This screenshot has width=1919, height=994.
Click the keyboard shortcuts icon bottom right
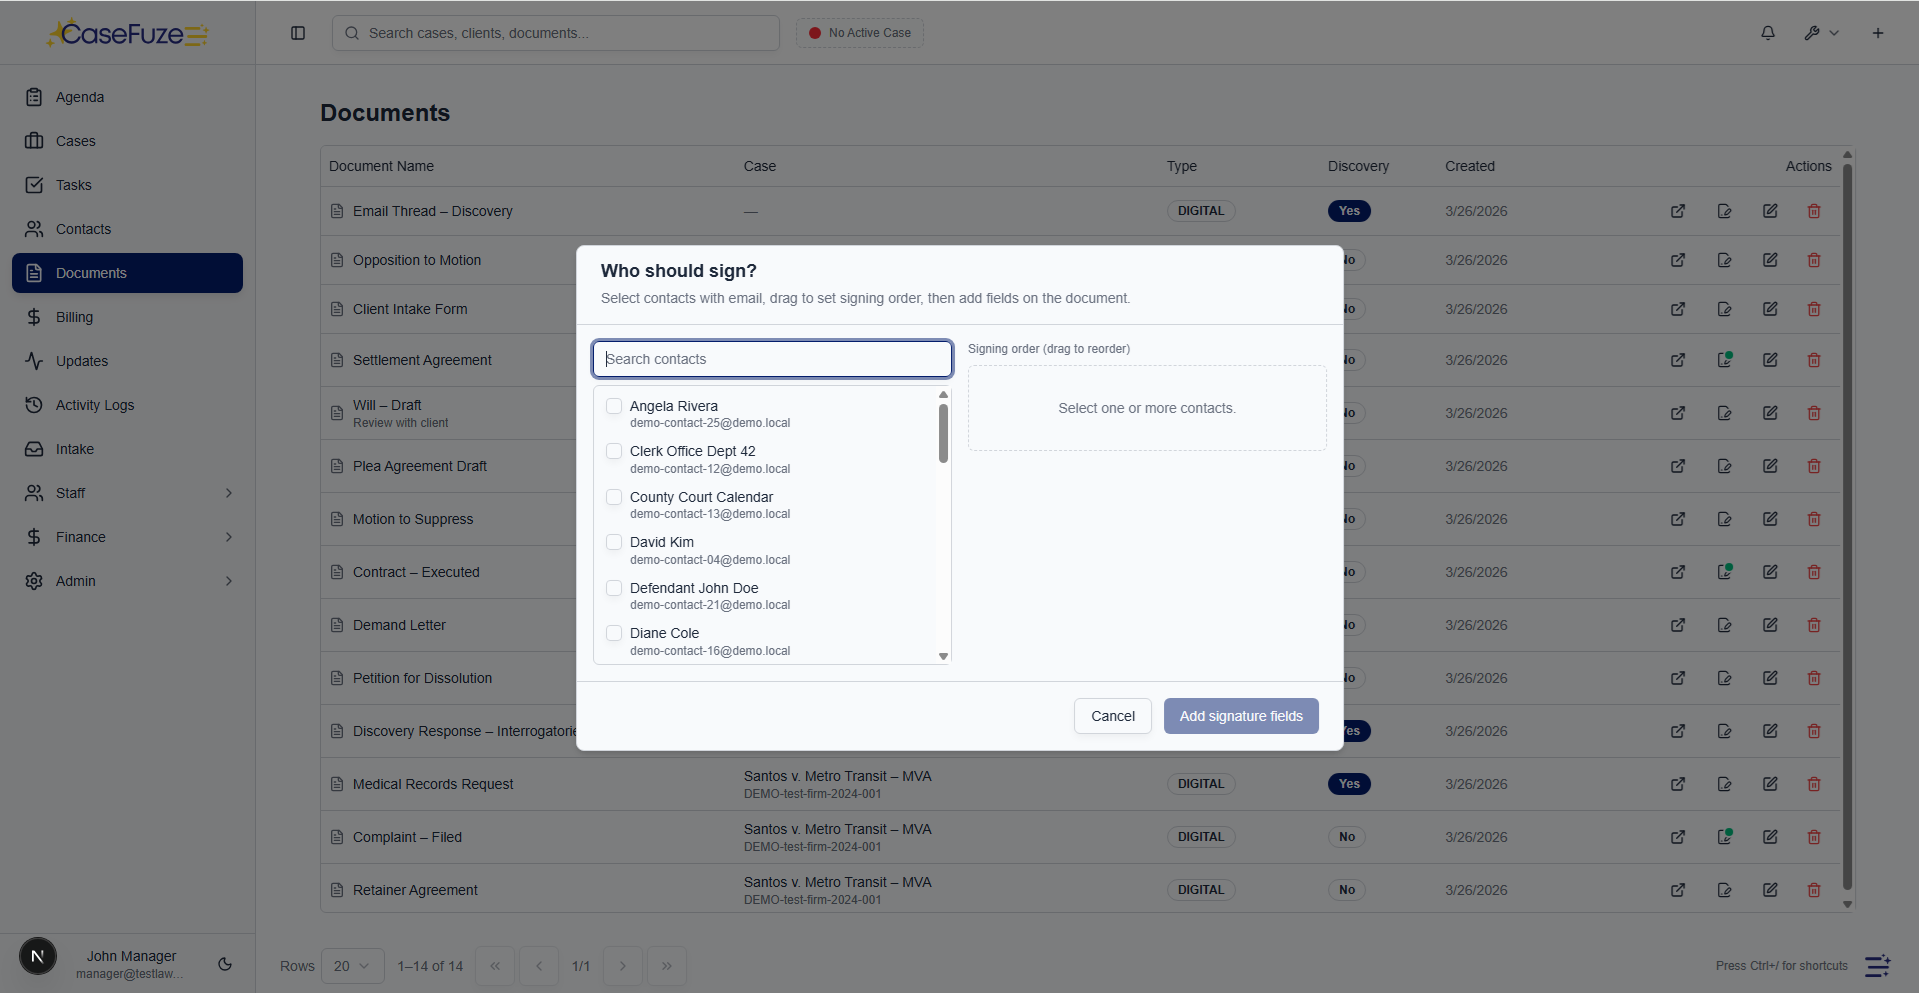point(1877,966)
